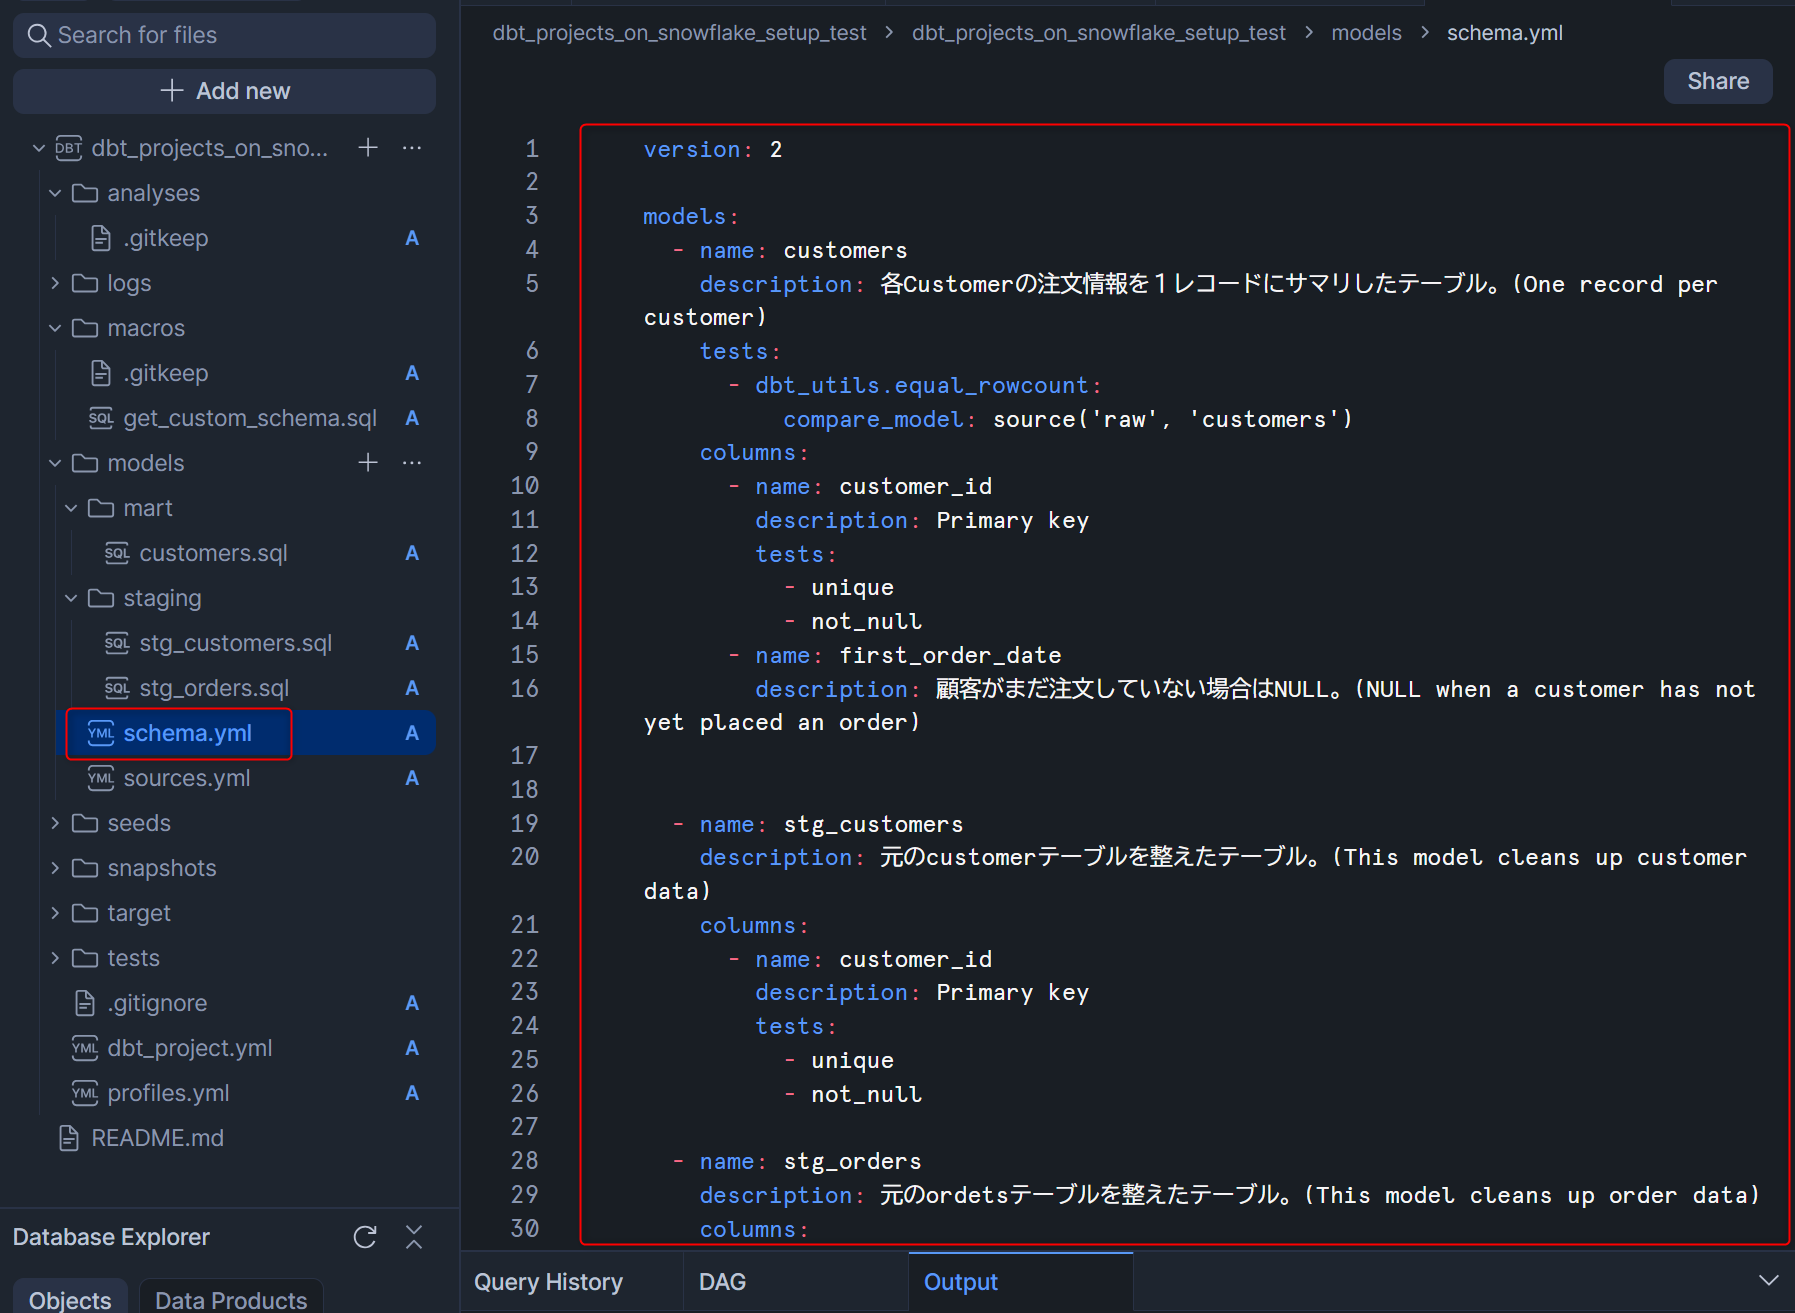This screenshot has height=1313, width=1795.
Task: Click the Search for files field
Action: click(224, 35)
